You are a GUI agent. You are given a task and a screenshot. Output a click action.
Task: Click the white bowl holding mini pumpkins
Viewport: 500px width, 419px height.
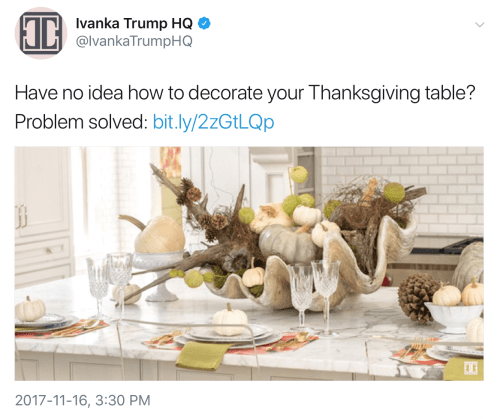point(453,317)
